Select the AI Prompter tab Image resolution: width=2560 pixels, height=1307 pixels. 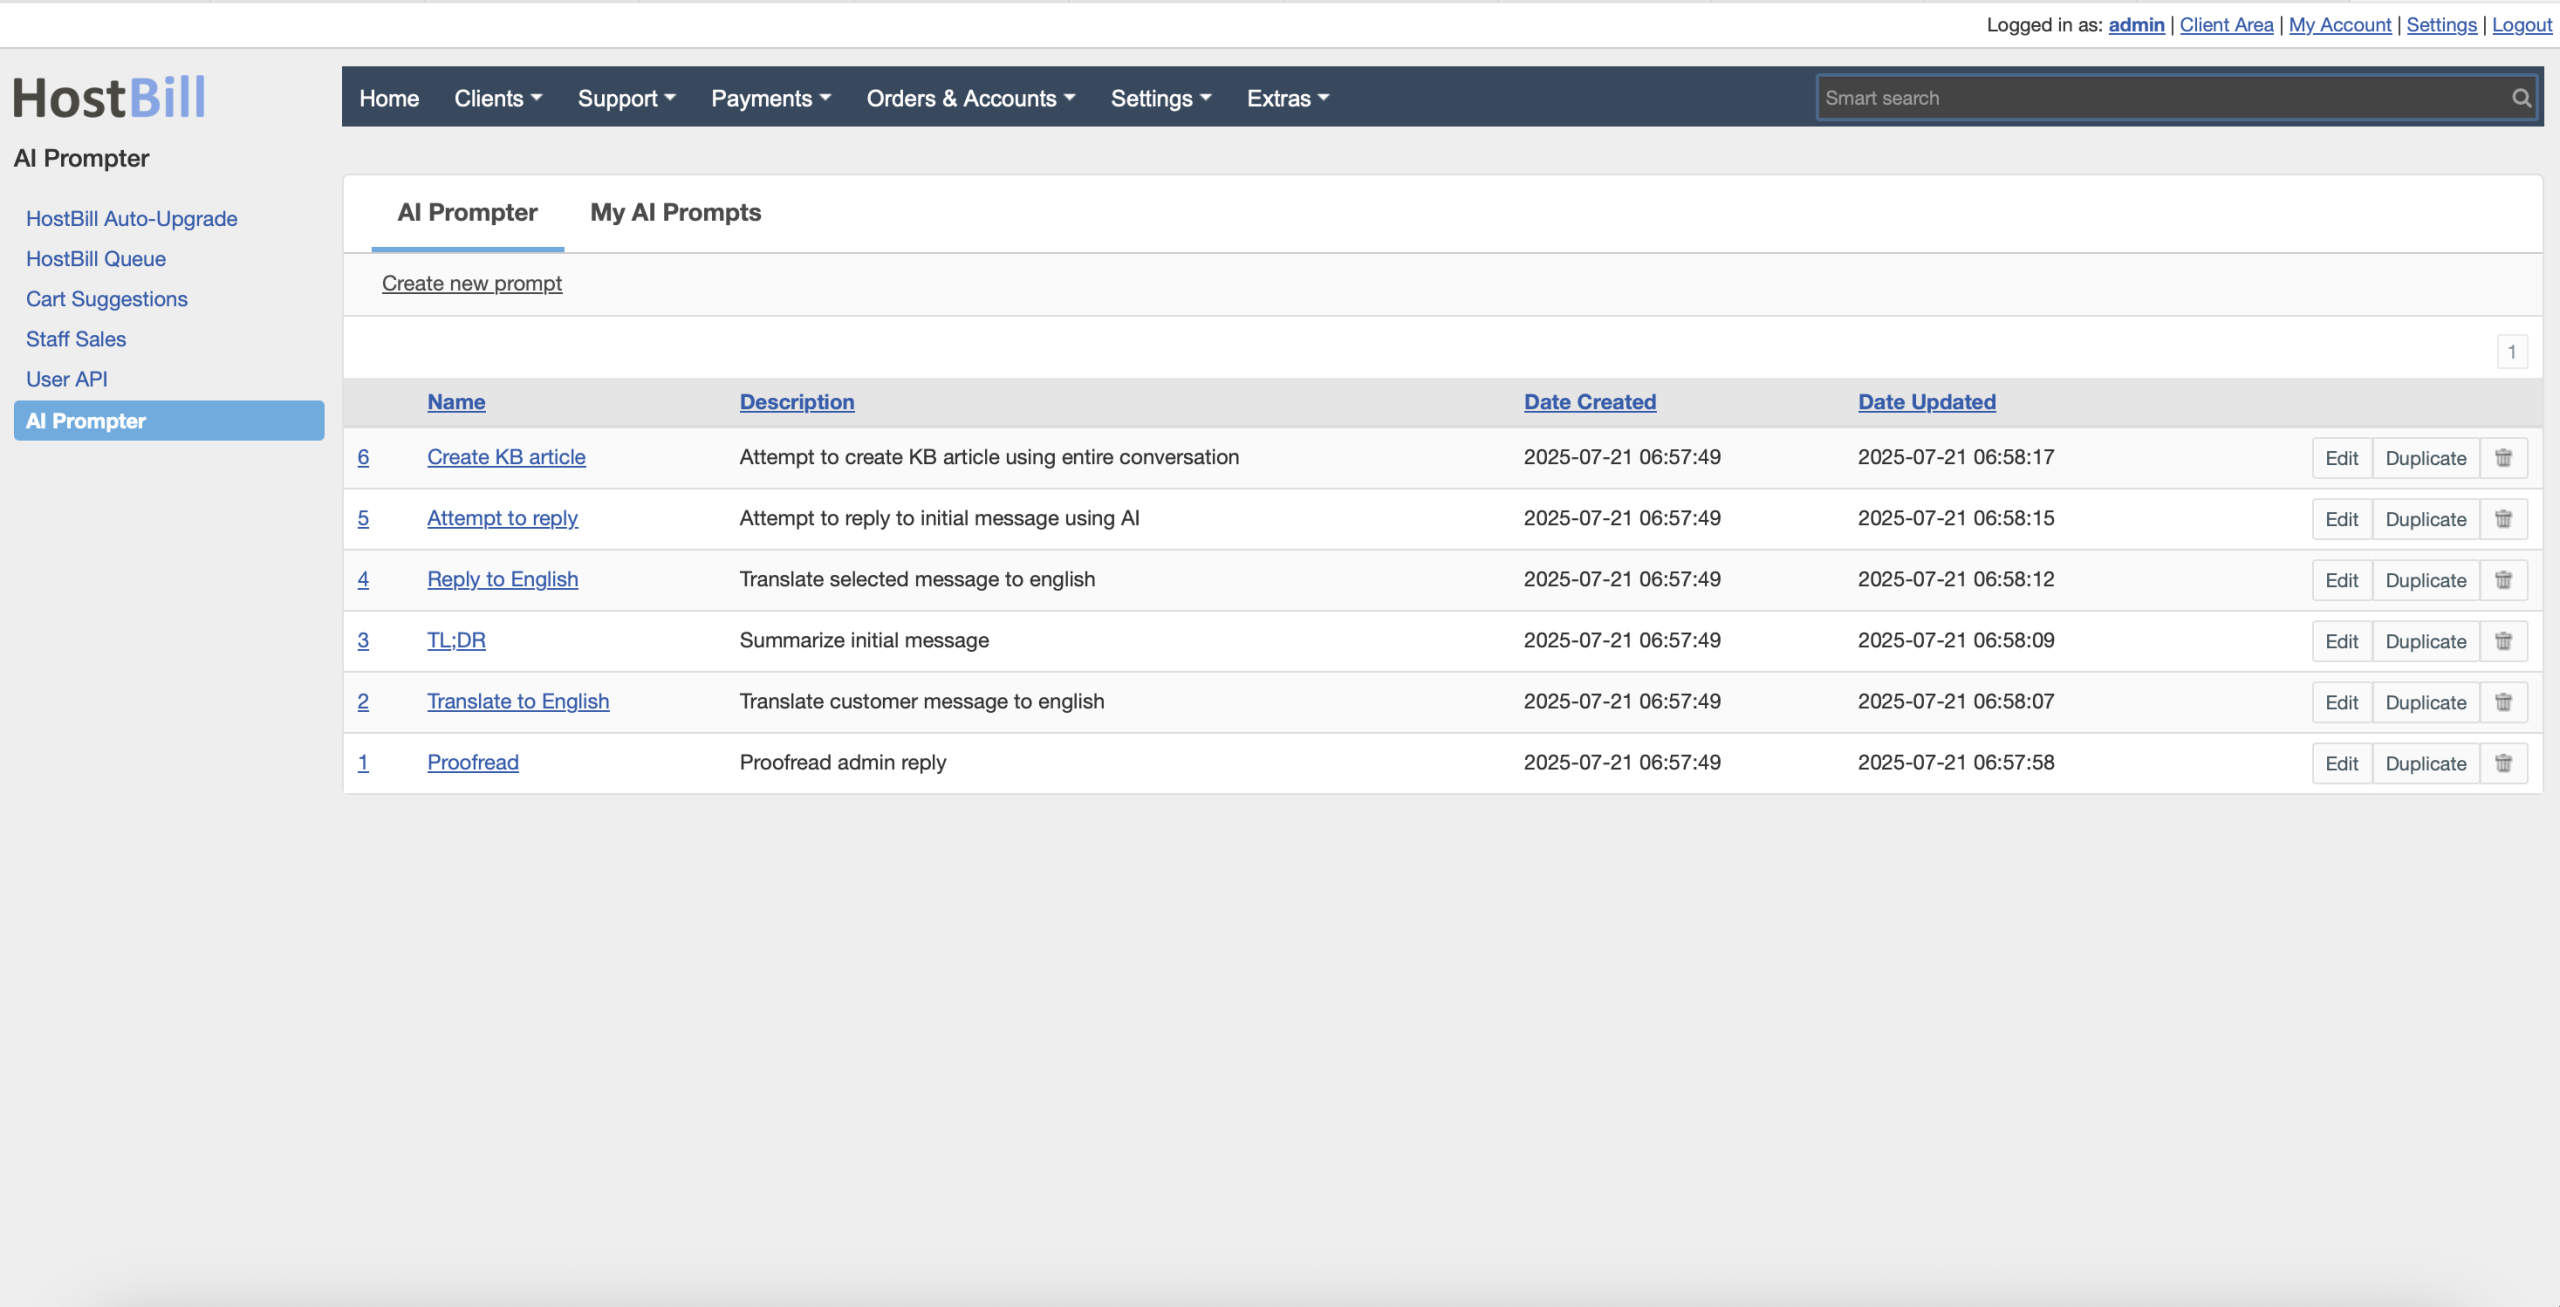pyautogui.click(x=467, y=212)
